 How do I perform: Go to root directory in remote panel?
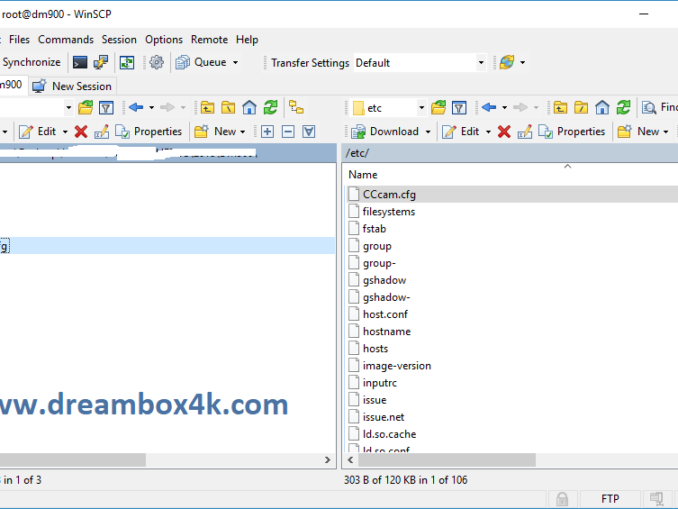581,108
